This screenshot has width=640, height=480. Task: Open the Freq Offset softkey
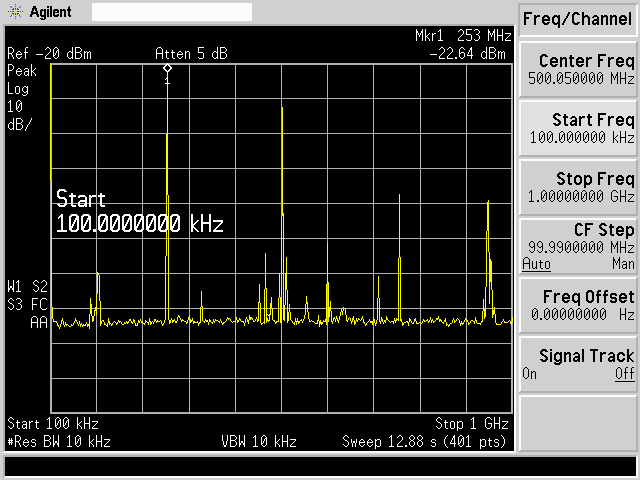pos(578,306)
